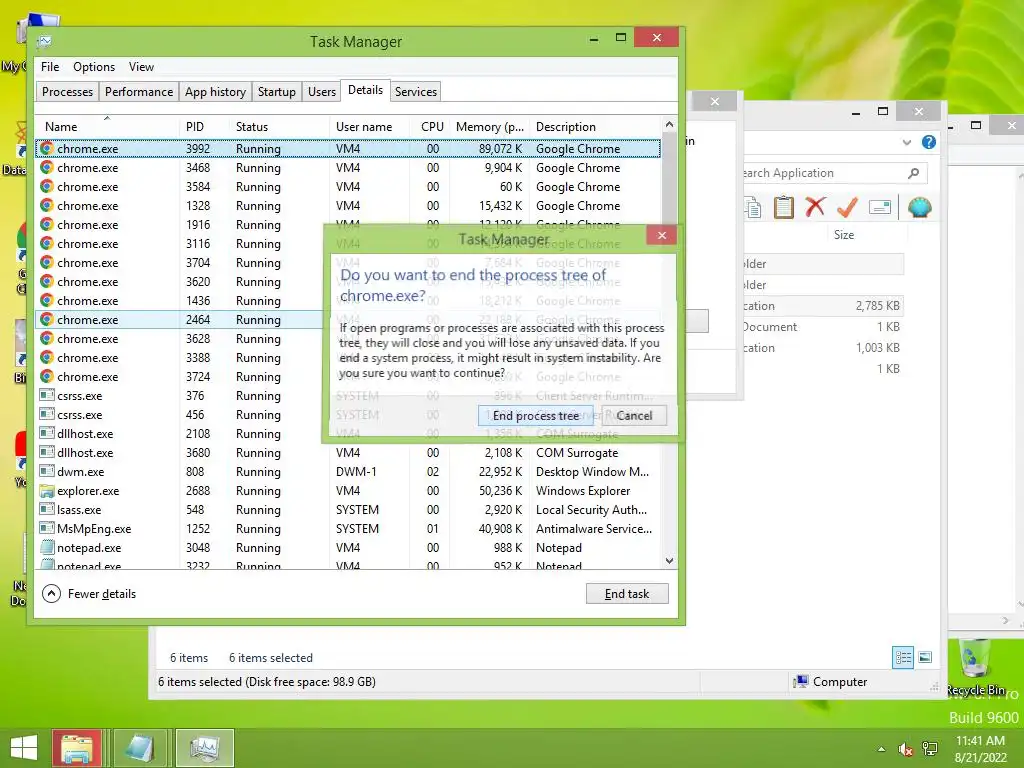This screenshot has height=768, width=1024.
Task: Open Task Manager taskbar button
Action: pyautogui.click(x=204, y=748)
